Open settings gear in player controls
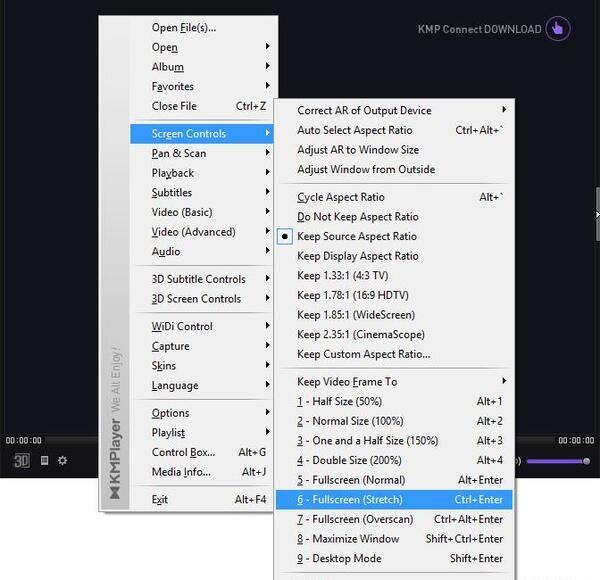The image size is (600, 580). coord(62,460)
